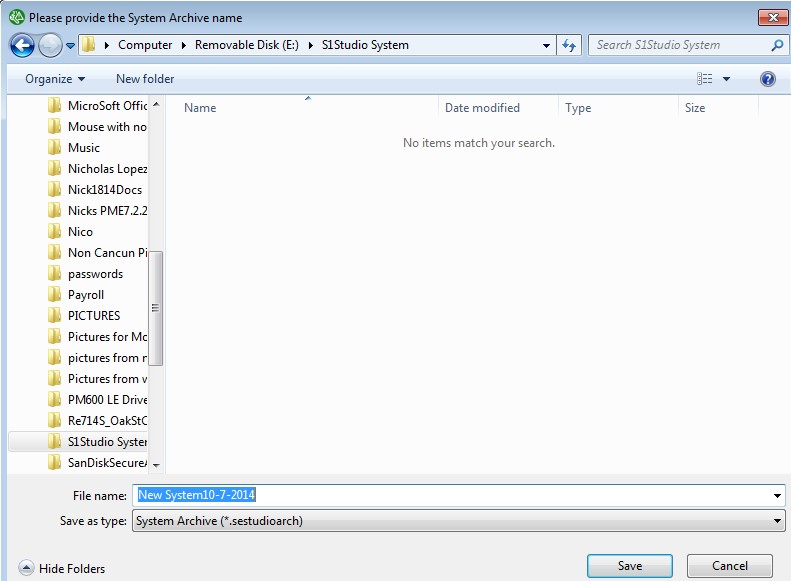Open the Music folder in tree
This screenshot has height=581, width=791.
(83, 148)
